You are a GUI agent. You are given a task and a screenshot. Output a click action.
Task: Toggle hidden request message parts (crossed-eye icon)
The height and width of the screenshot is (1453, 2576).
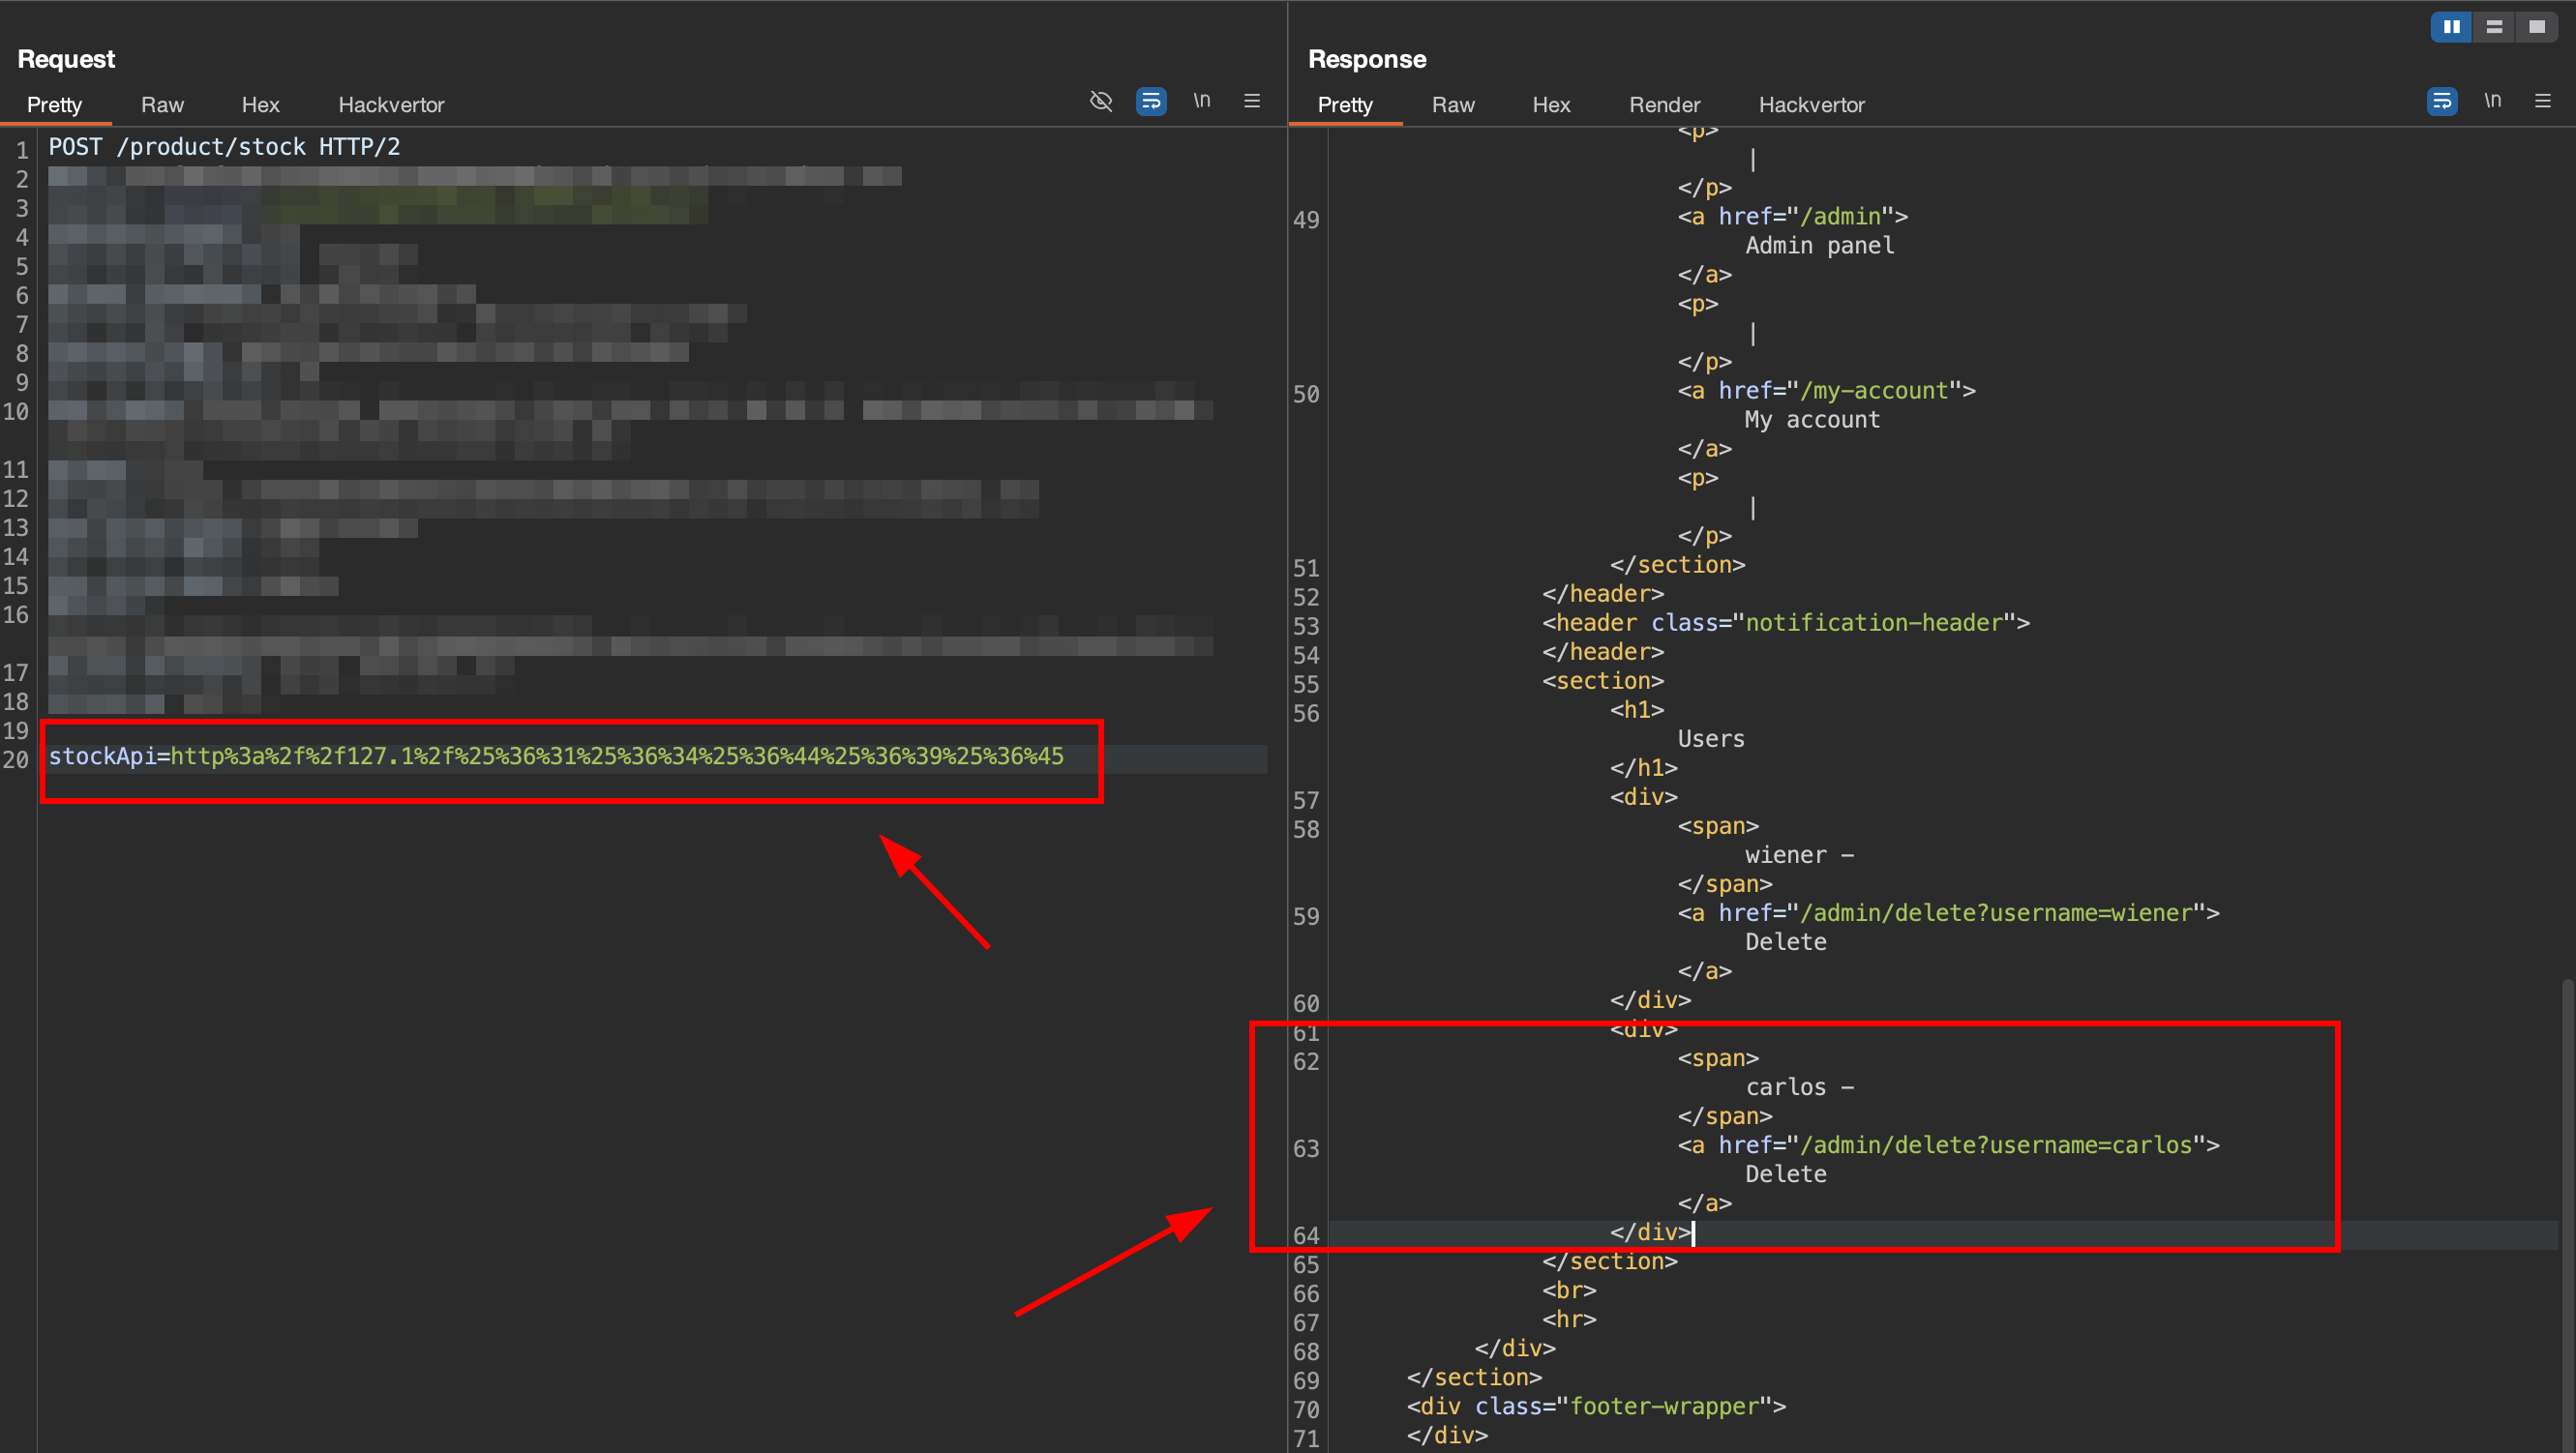point(1100,101)
